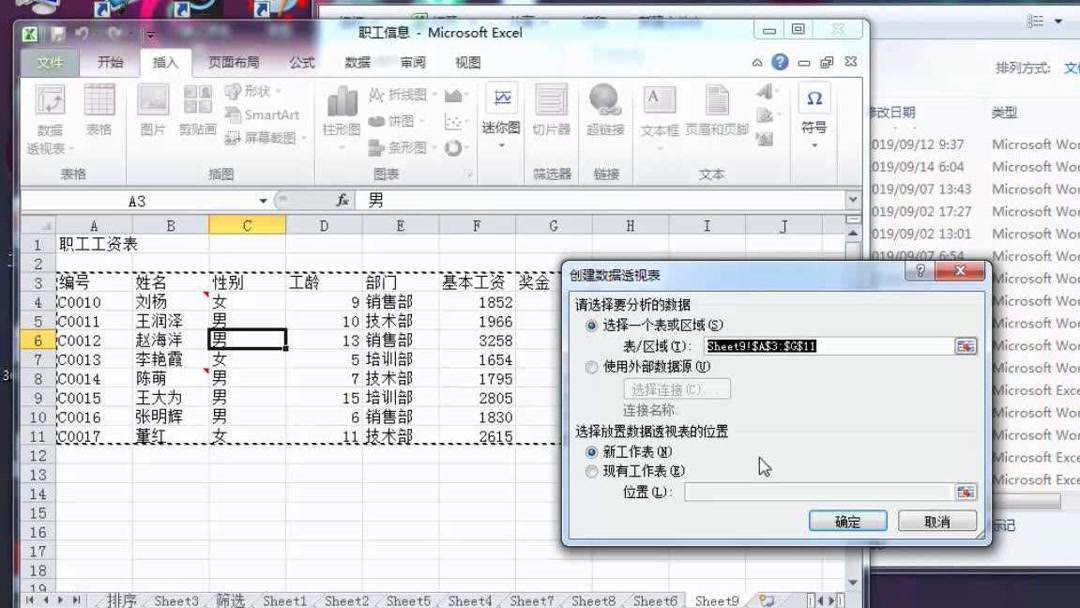Switch to the 页面布局 ribbon tab
1080x608 pixels.
[x=231, y=62]
